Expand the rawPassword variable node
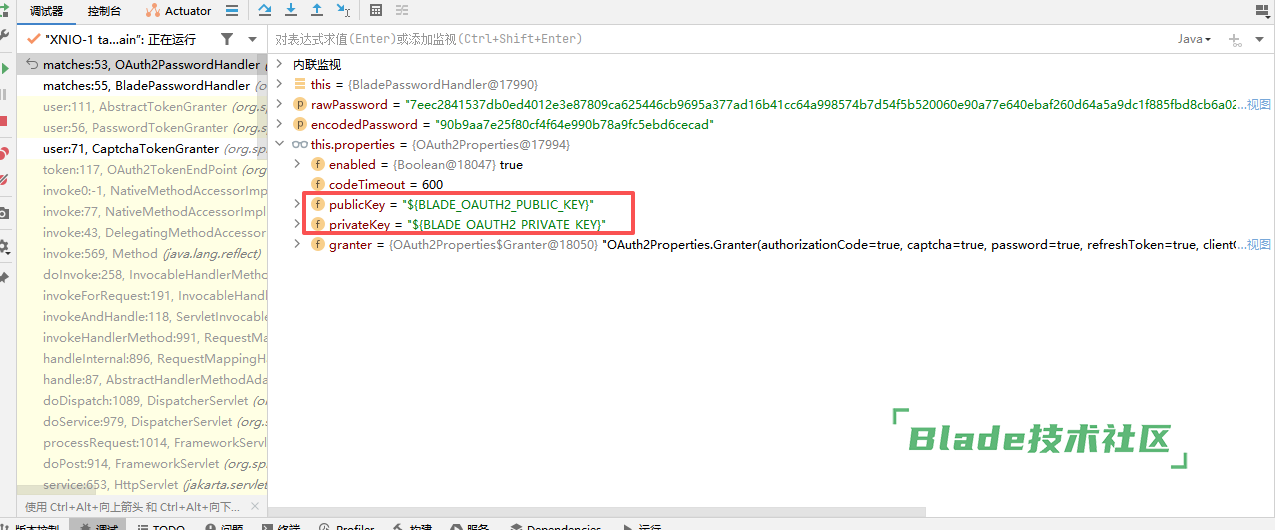 point(279,105)
